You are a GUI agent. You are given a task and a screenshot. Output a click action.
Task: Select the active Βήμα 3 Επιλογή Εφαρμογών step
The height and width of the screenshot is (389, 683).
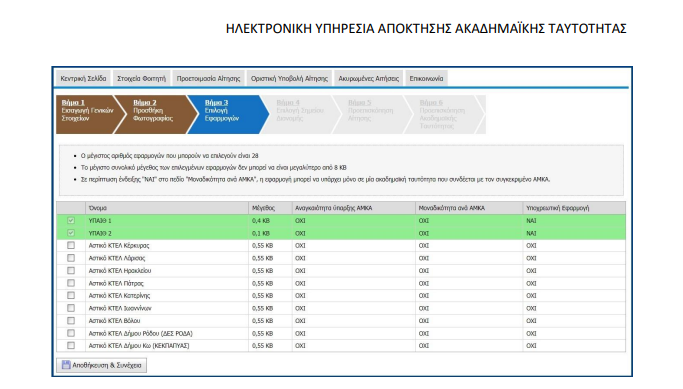point(227,115)
